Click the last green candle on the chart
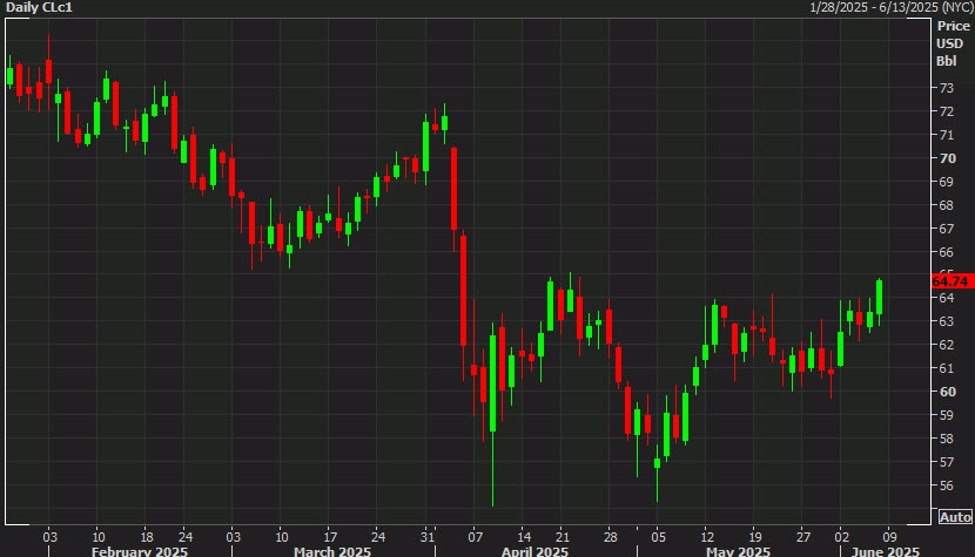This screenshot has width=975, height=557. (879, 297)
